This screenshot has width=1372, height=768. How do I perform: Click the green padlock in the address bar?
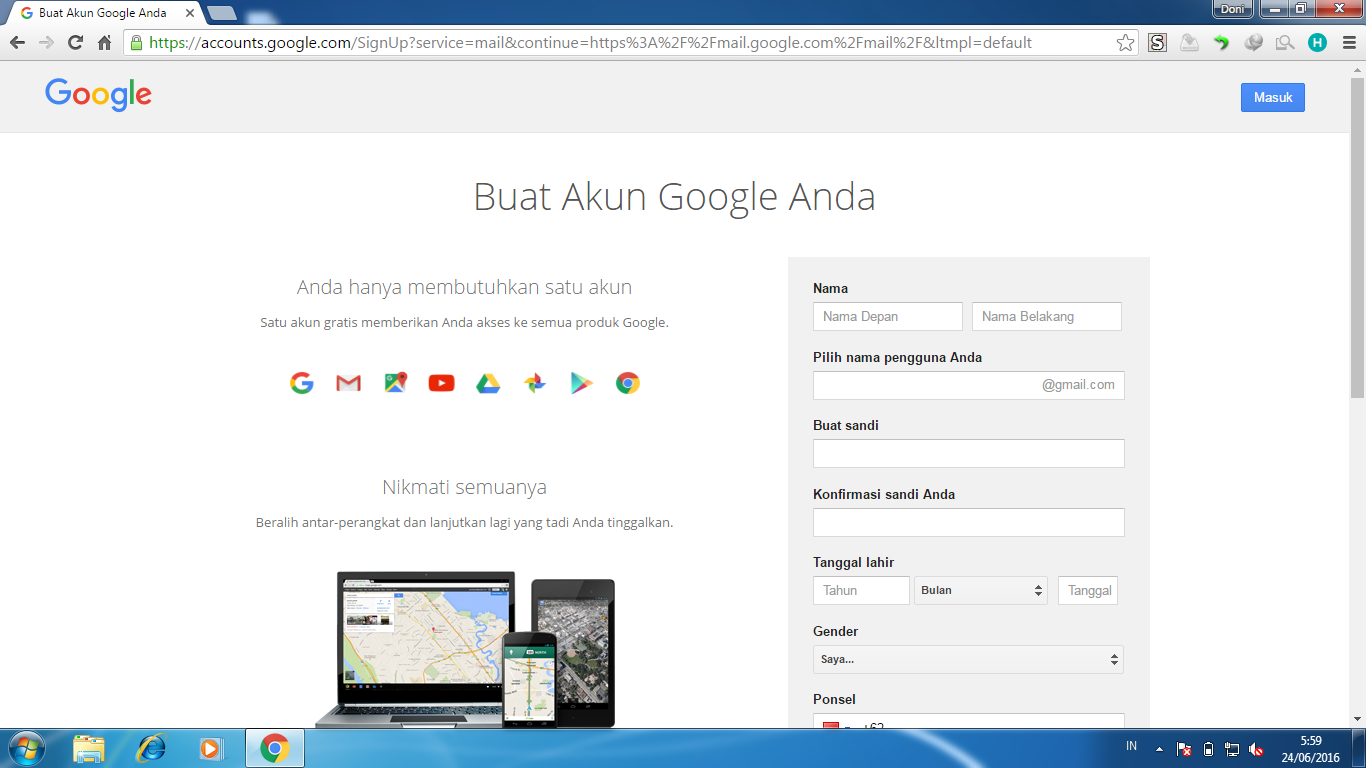(136, 43)
